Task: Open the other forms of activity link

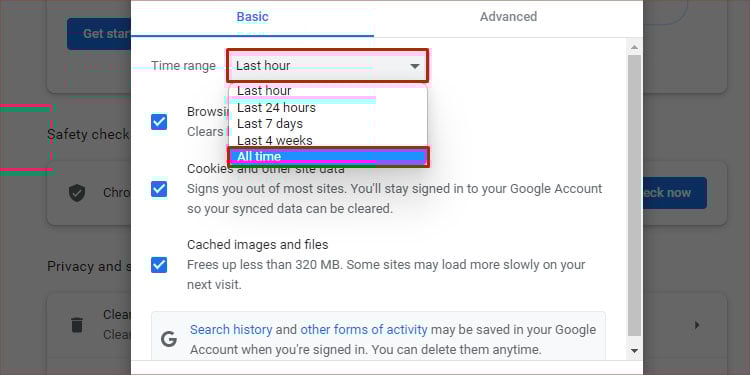Action: click(x=364, y=330)
